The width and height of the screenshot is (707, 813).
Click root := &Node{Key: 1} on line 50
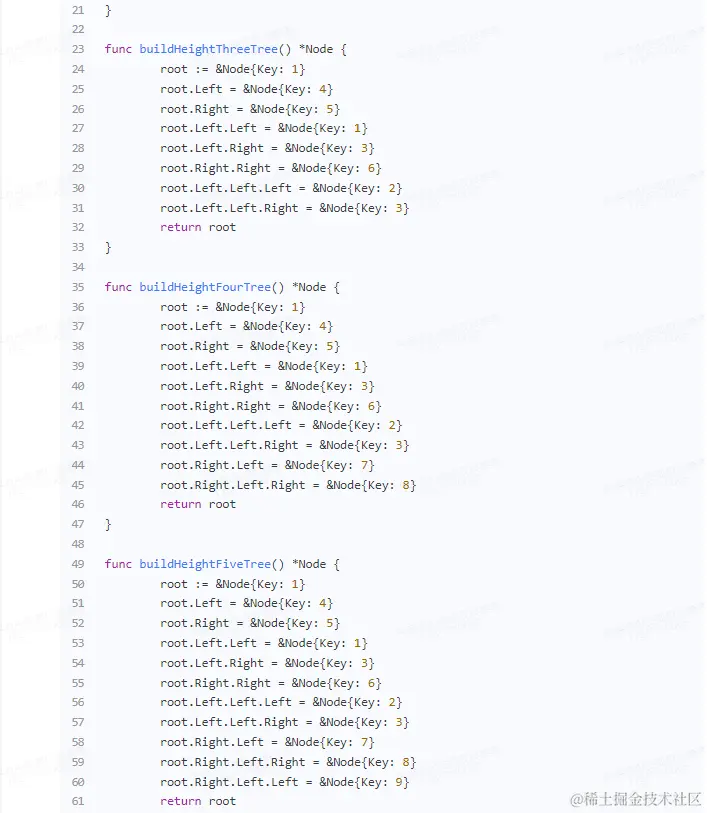coord(233,584)
